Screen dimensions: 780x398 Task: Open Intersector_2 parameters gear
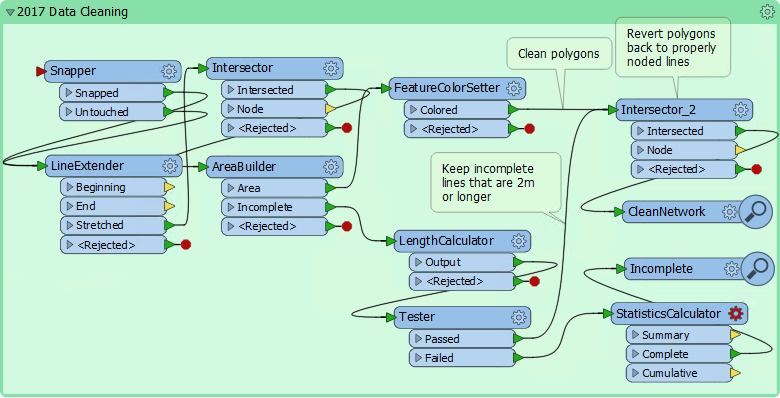pyautogui.click(x=741, y=110)
